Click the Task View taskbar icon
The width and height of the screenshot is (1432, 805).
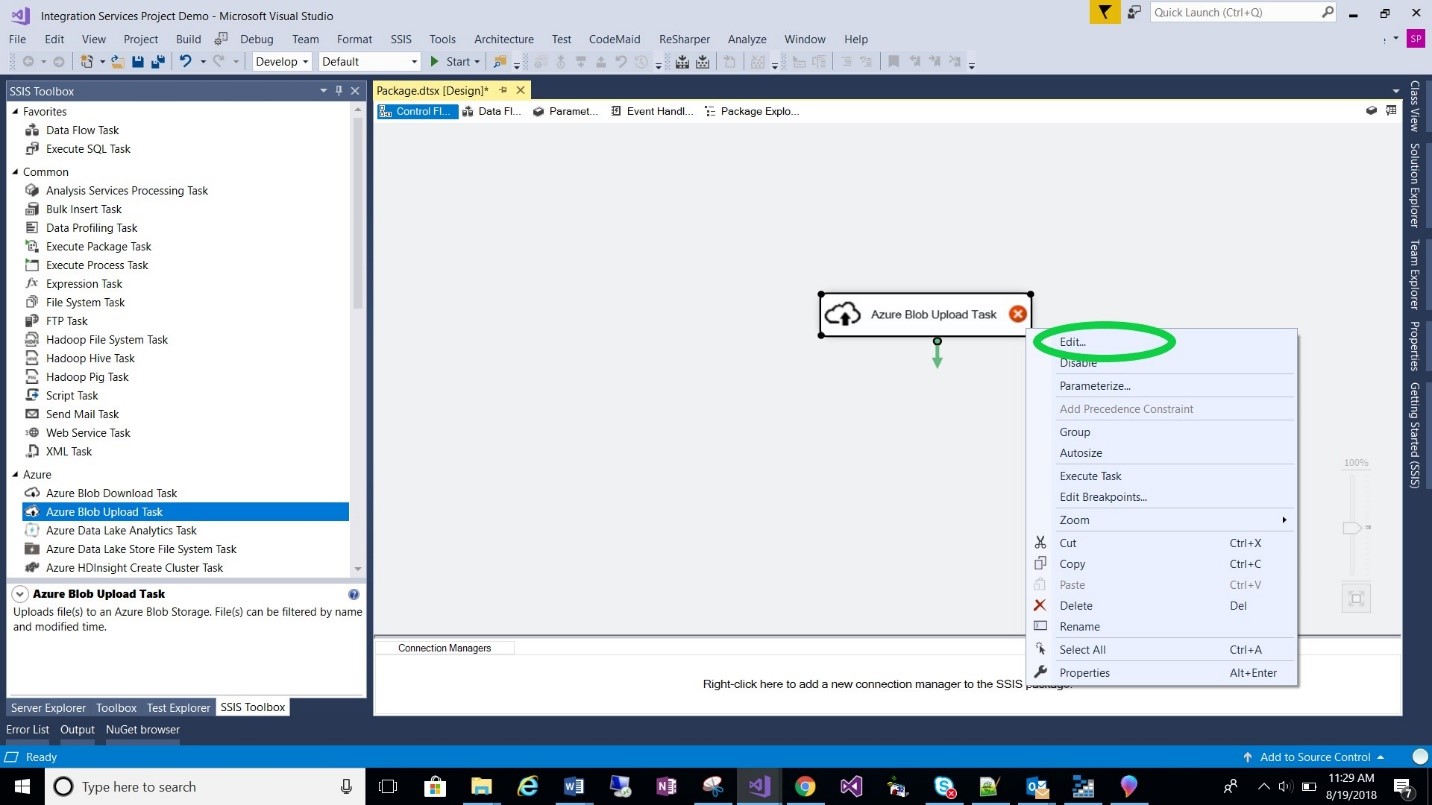[388, 786]
